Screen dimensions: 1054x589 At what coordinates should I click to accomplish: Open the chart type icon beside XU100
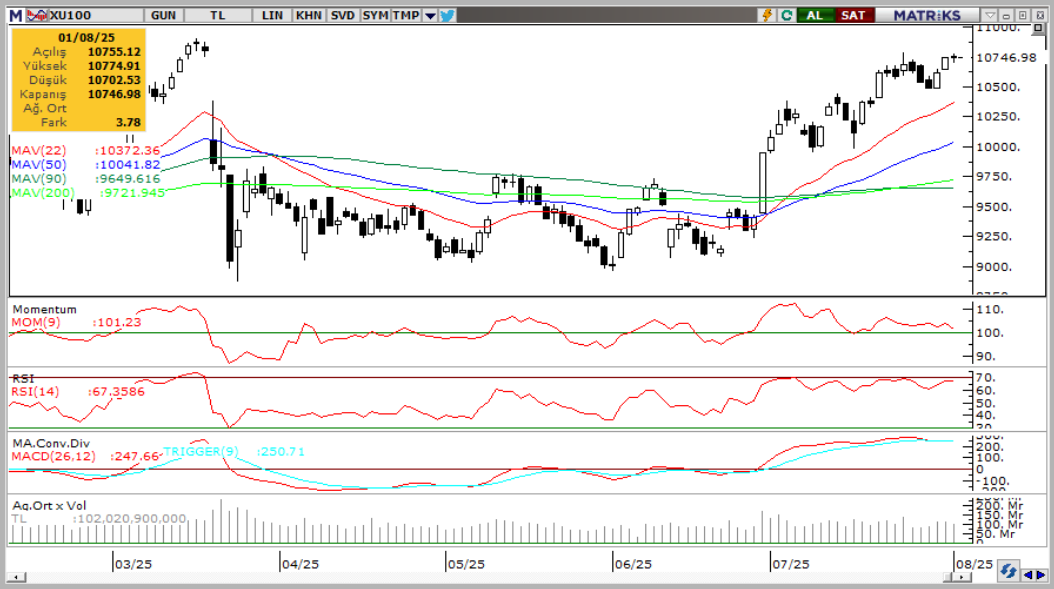pos(37,15)
